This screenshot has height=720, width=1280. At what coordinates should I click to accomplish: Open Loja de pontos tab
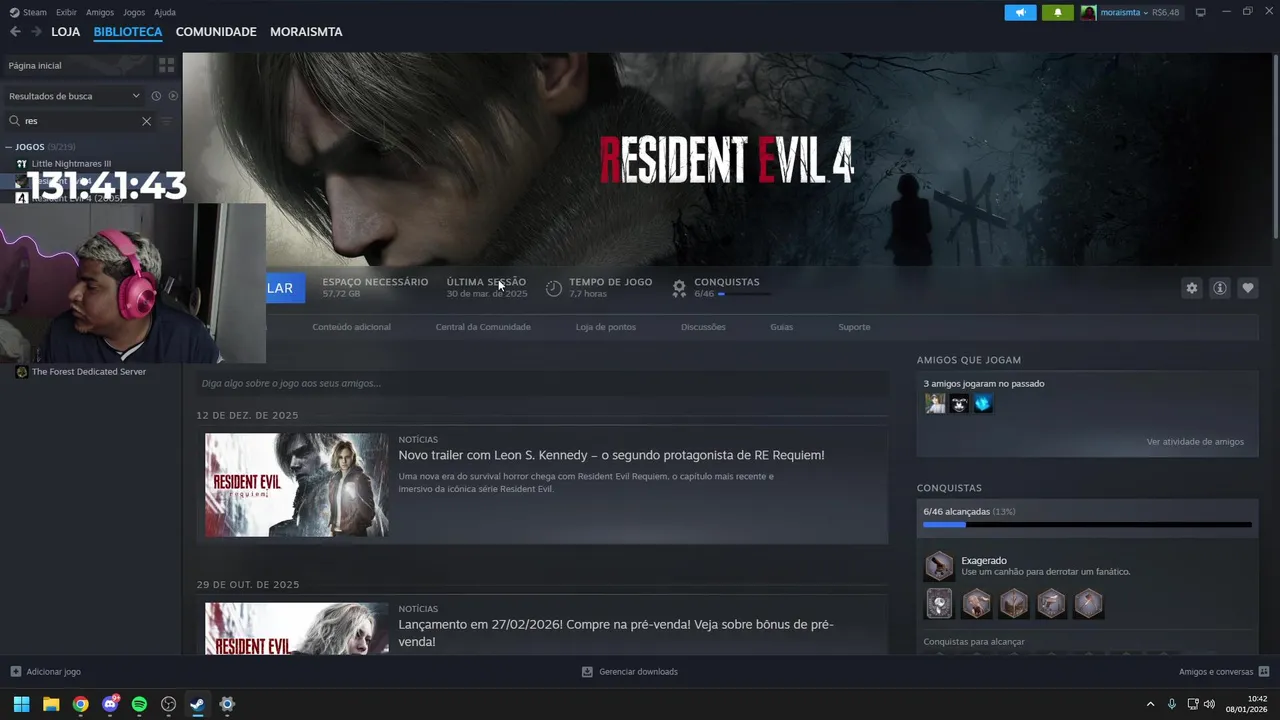tap(606, 327)
